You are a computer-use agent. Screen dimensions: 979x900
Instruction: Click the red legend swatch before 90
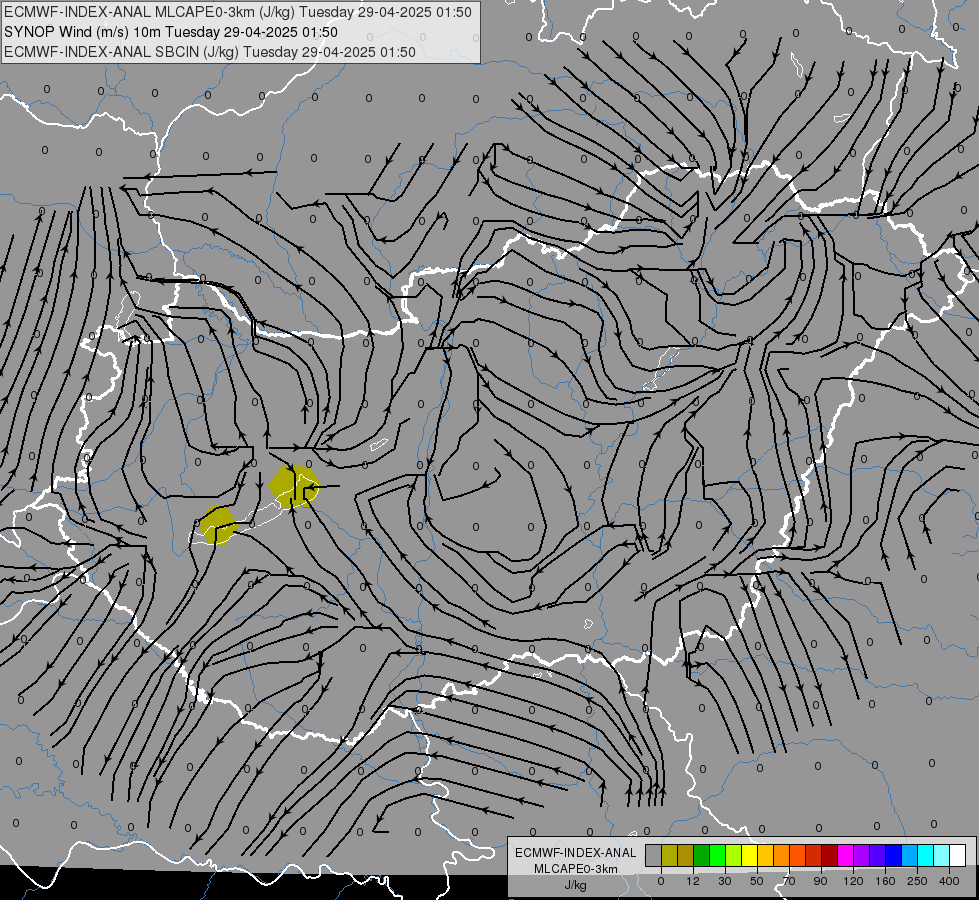tap(814, 855)
